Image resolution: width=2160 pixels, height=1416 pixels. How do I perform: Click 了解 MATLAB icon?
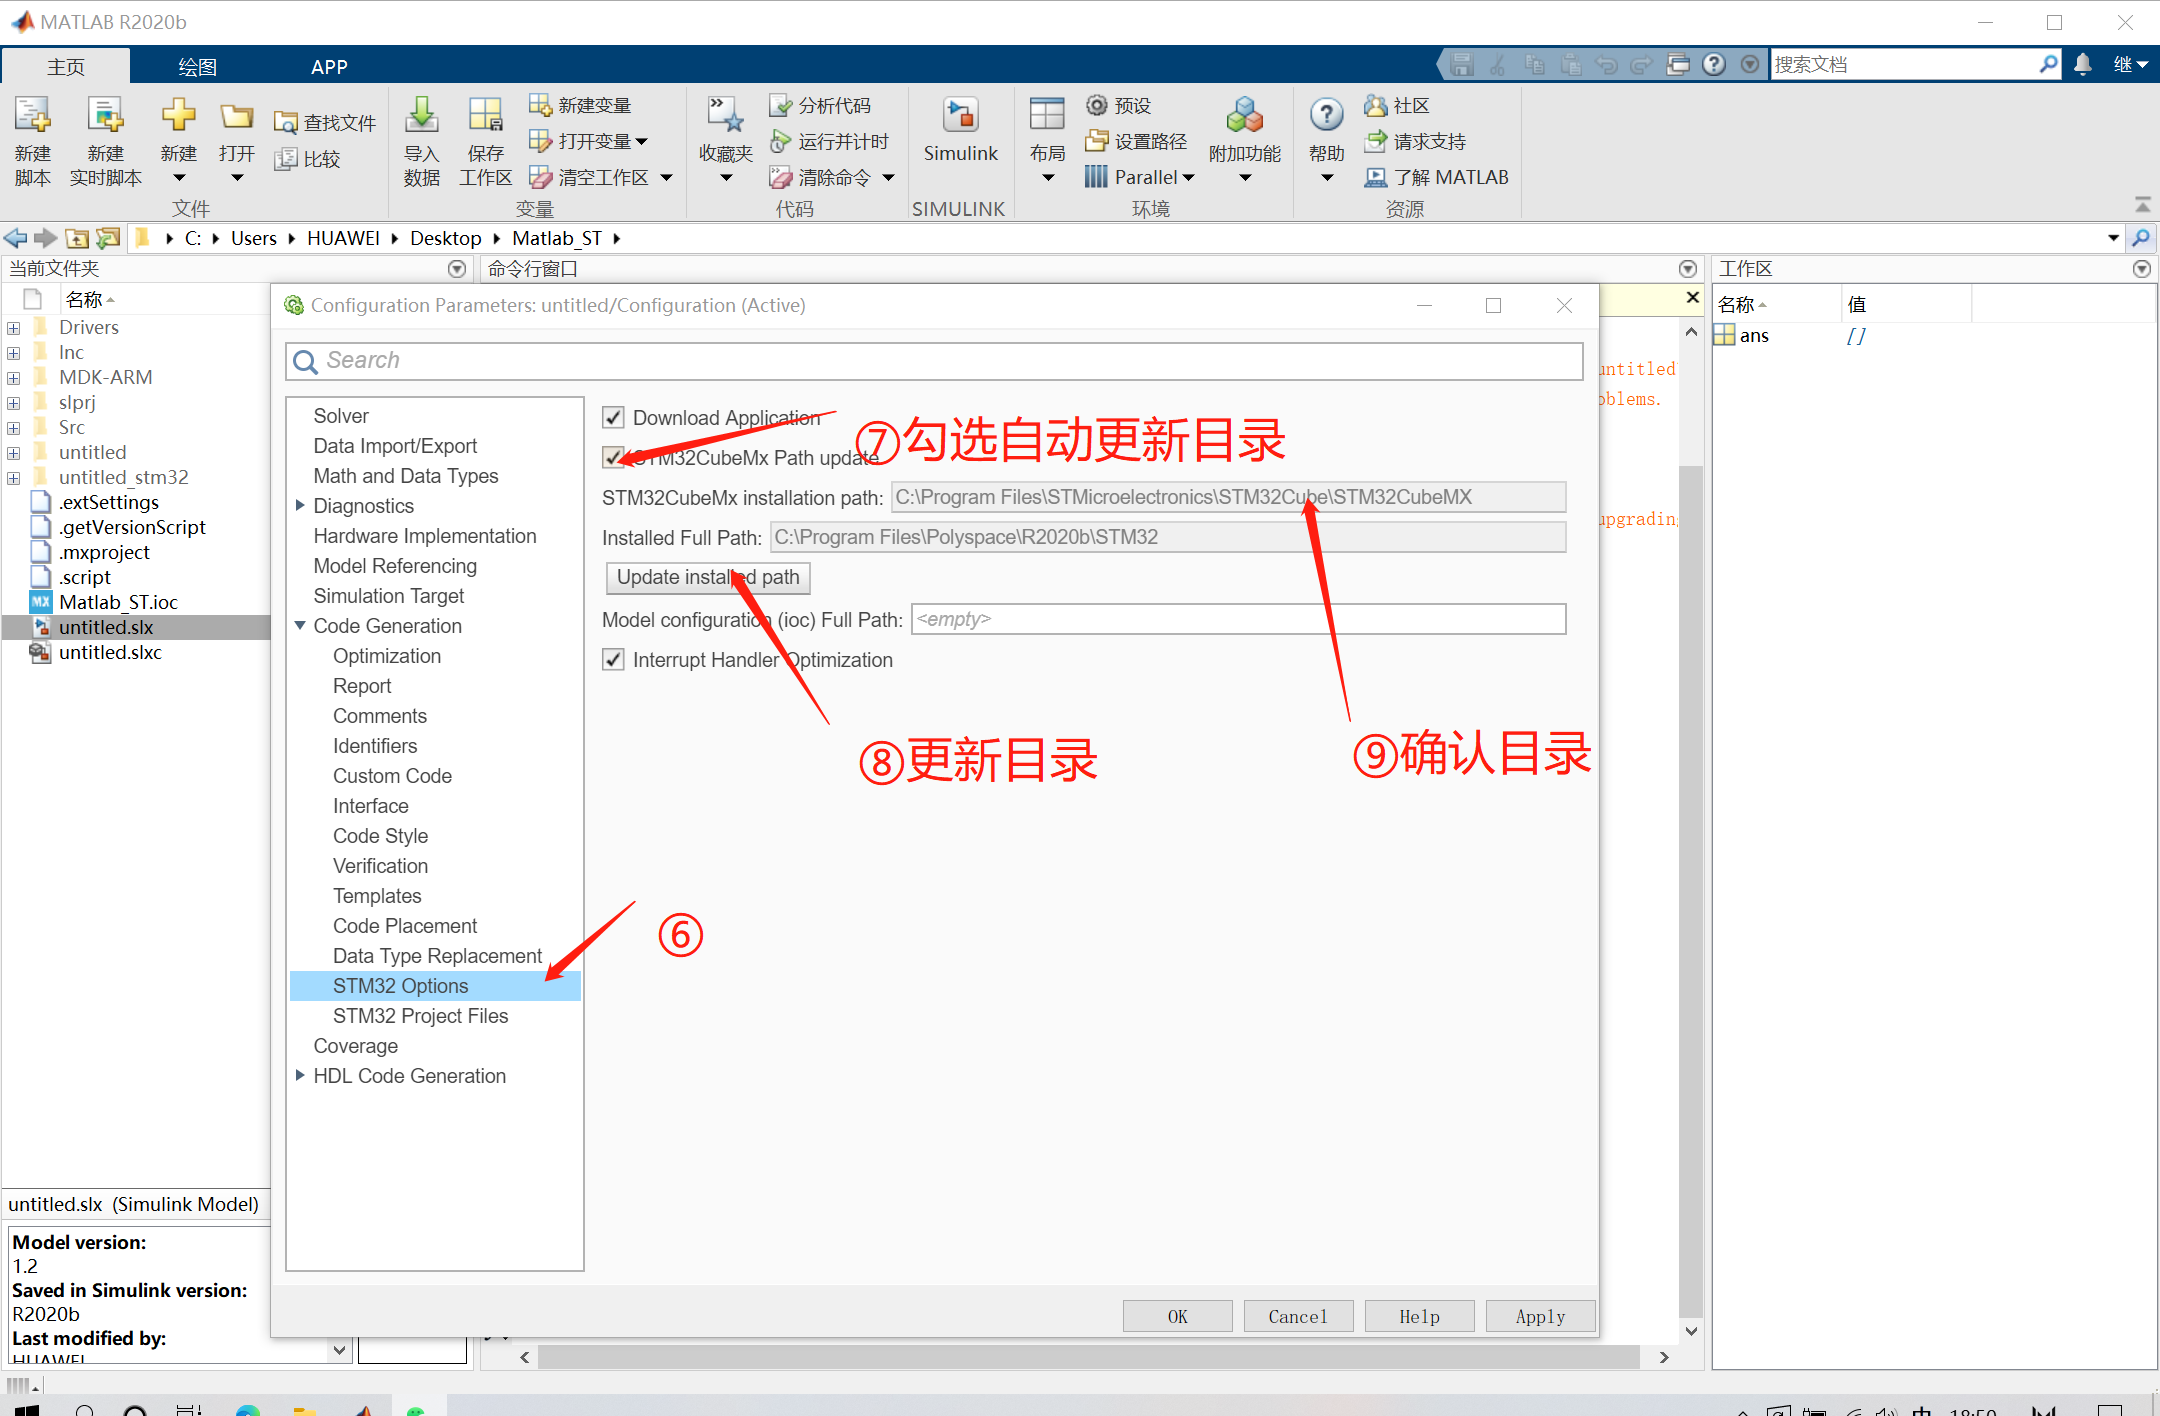1376,177
